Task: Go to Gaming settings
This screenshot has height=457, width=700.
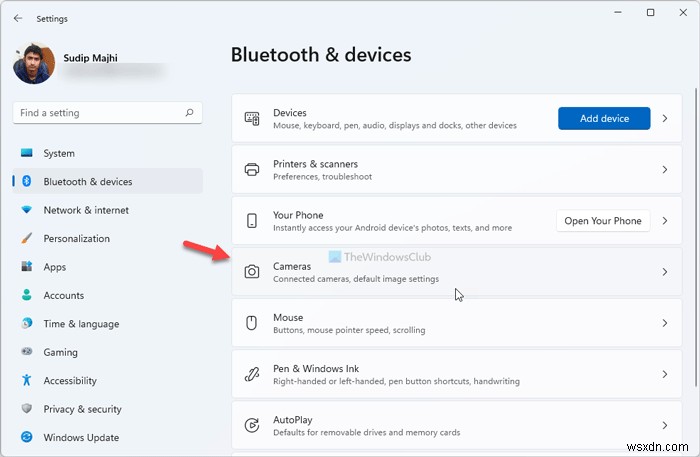Action: (108, 352)
